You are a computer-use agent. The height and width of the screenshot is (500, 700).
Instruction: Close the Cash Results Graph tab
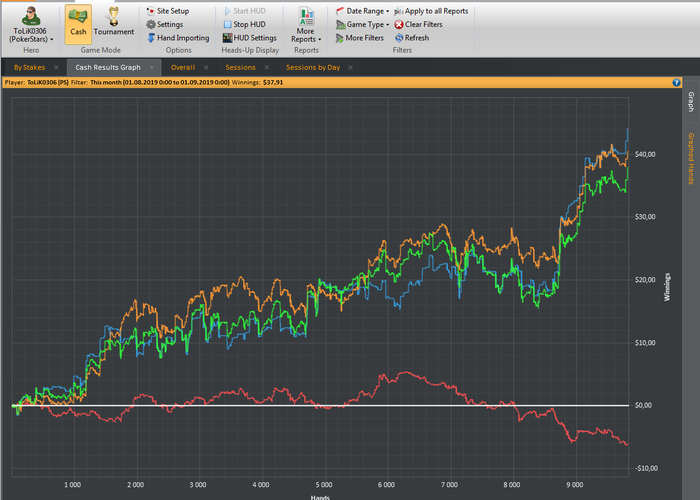click(151, 67)
